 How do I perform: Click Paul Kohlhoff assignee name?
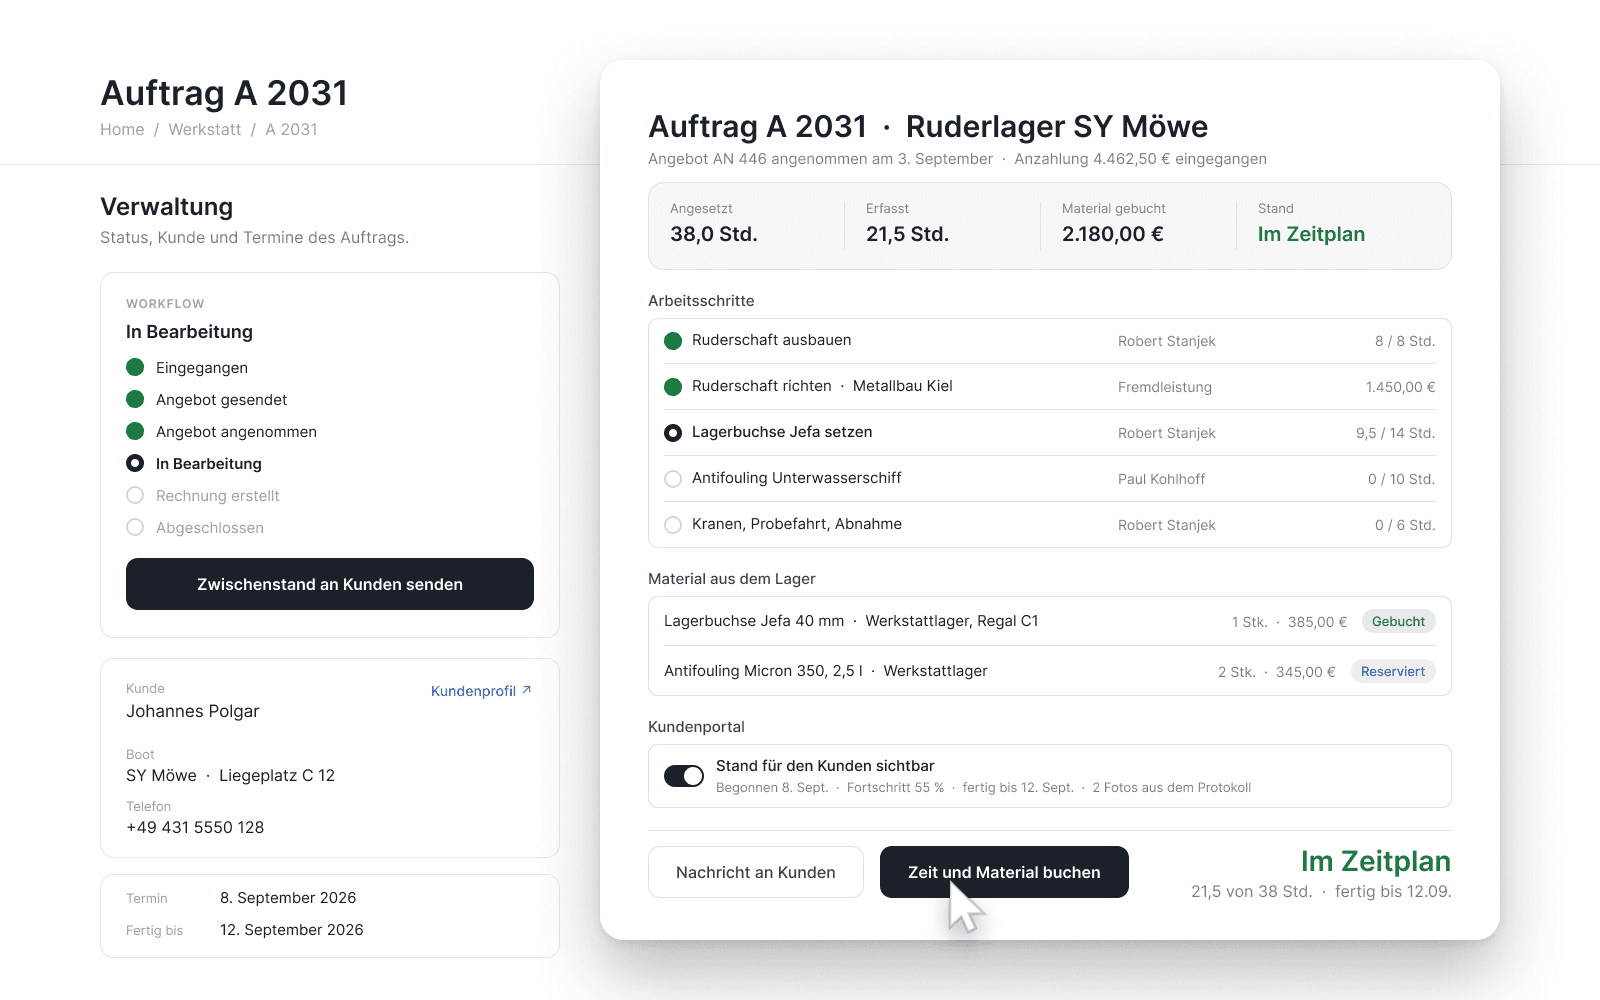[1161, 479]
